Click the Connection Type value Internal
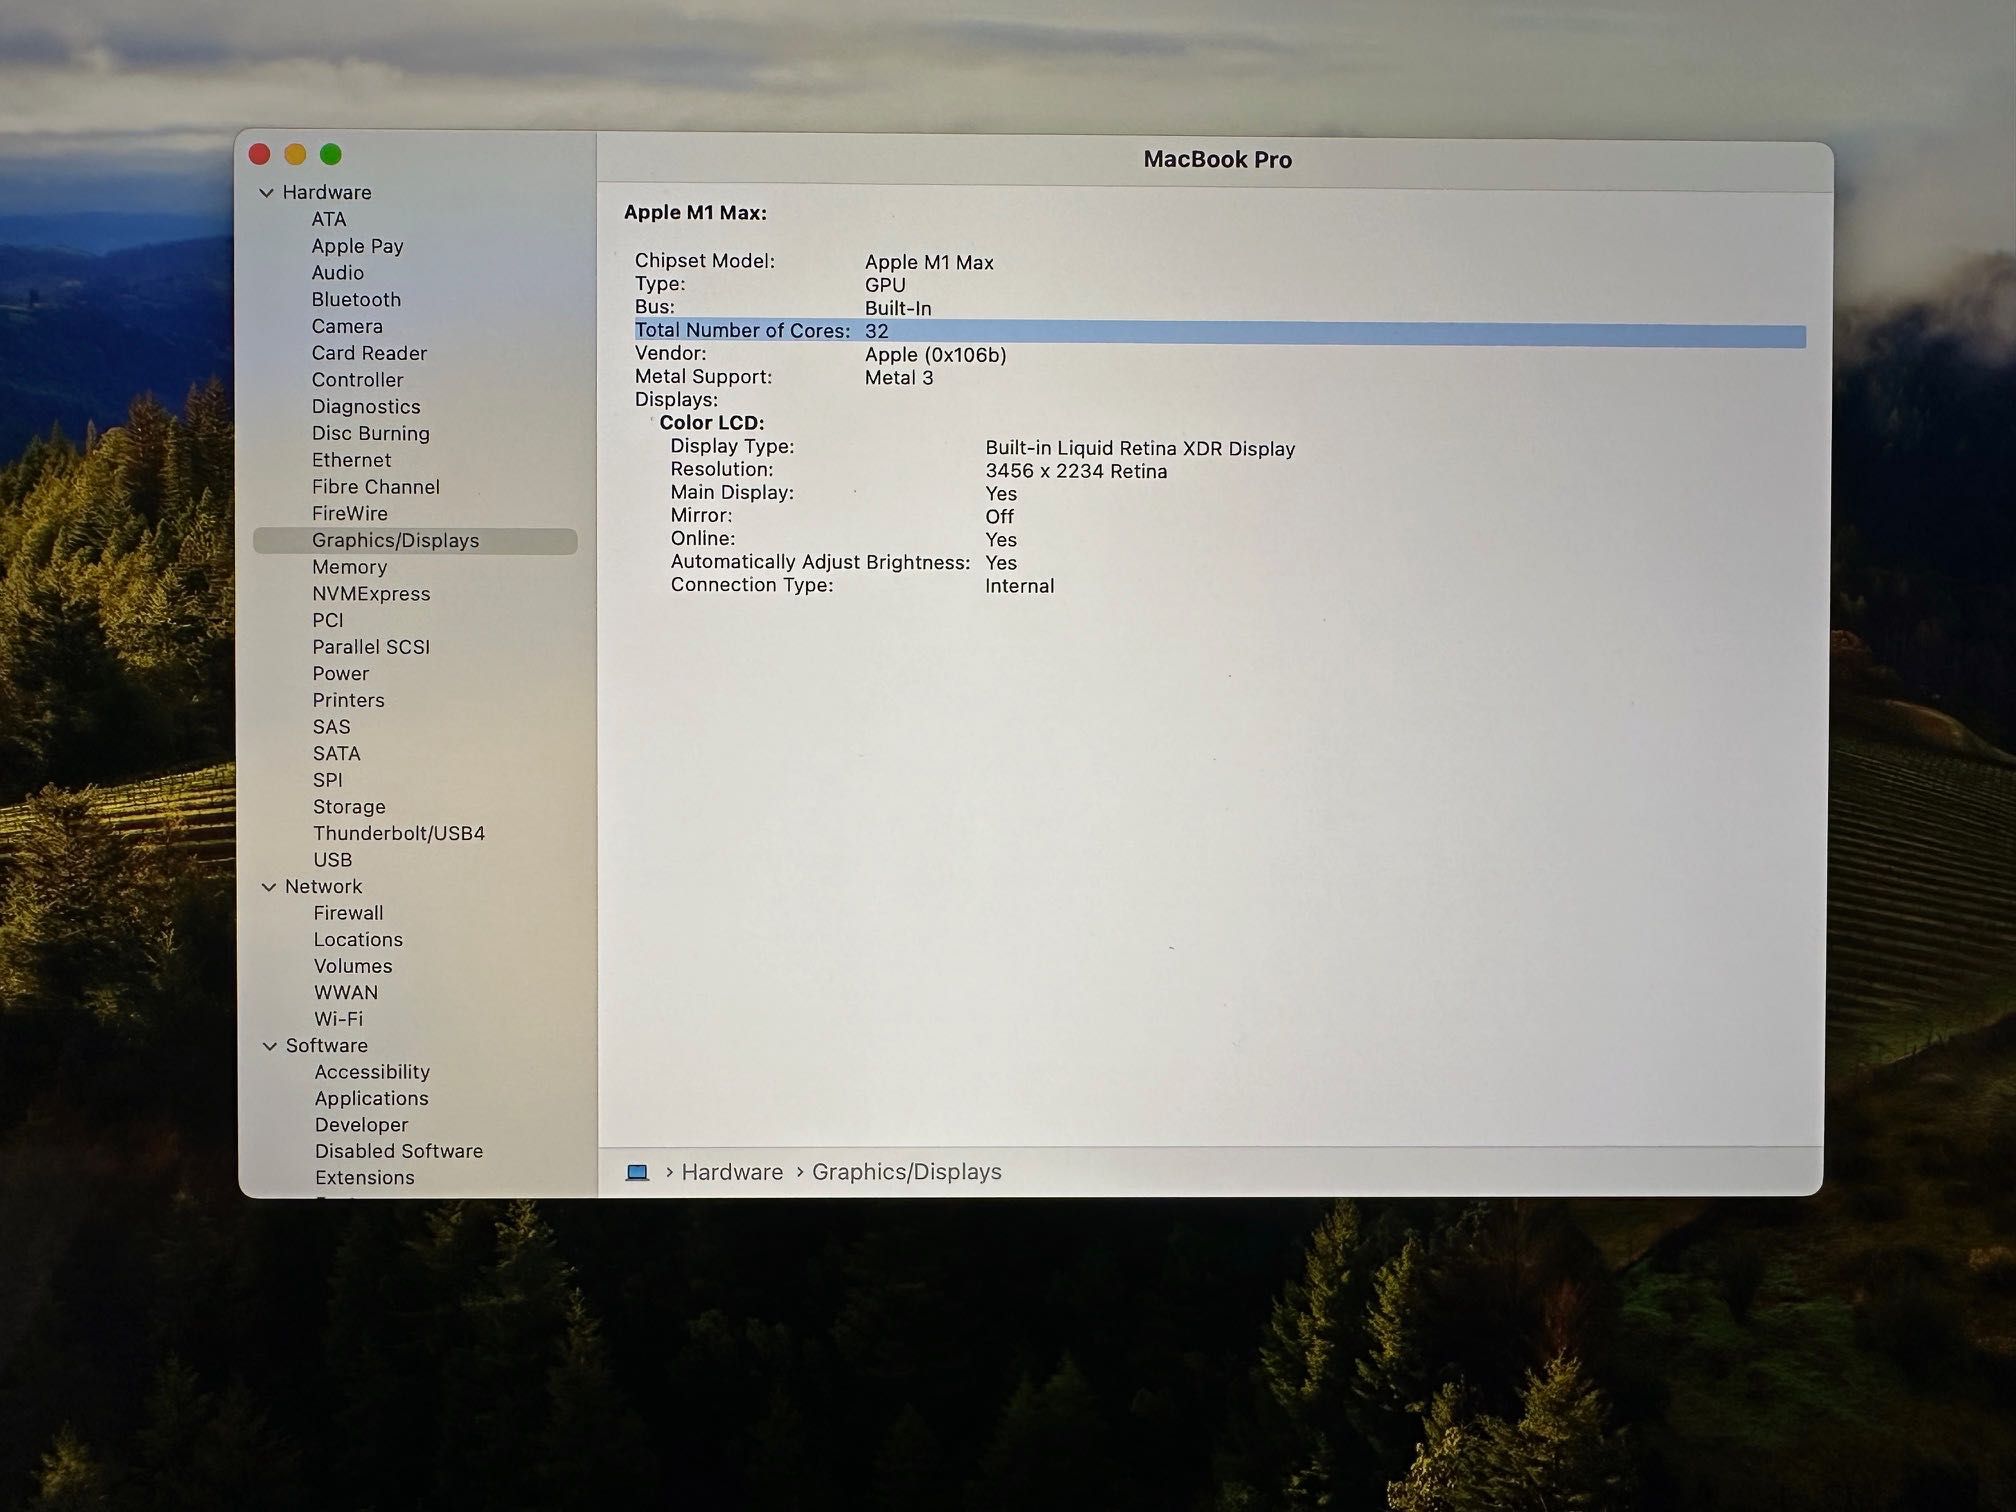The height and width of the screenshot is (1512, 2016). point(1020,586)
